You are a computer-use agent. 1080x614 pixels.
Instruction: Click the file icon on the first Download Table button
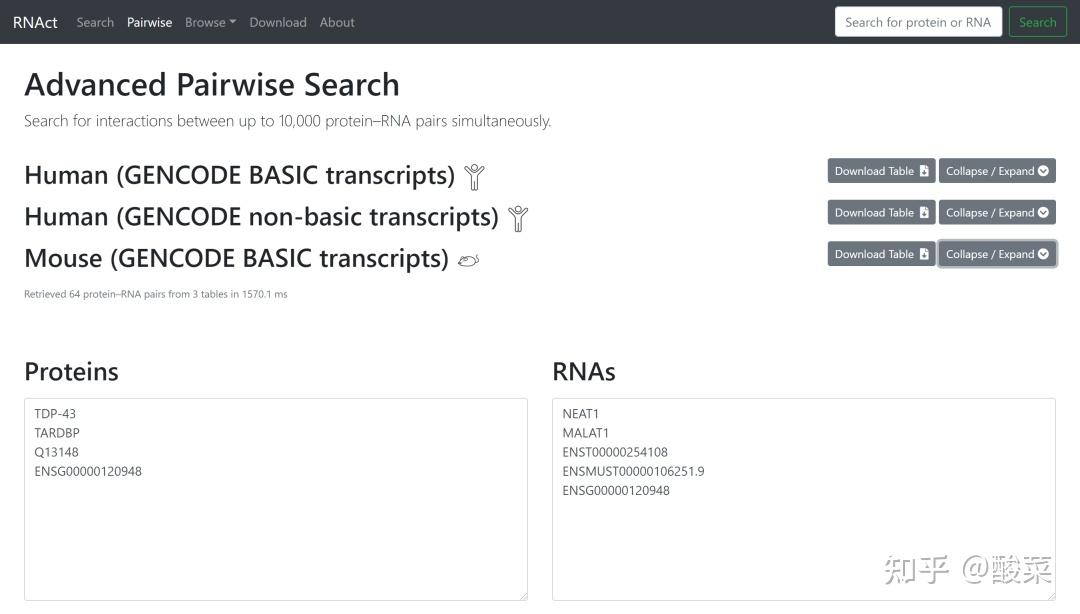coord(925,170)
